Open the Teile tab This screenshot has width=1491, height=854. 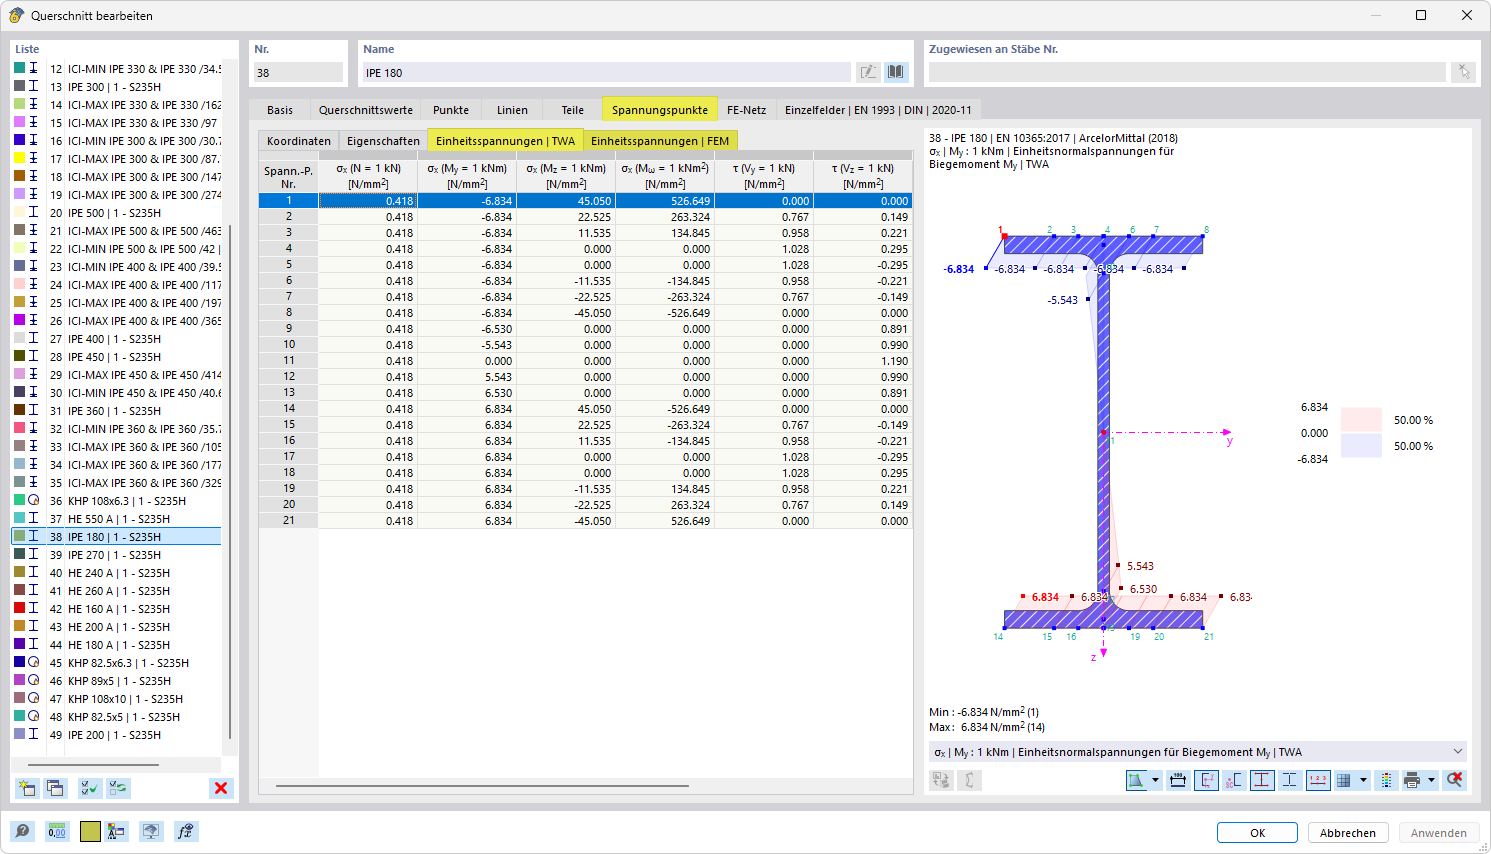pos(572,110)
